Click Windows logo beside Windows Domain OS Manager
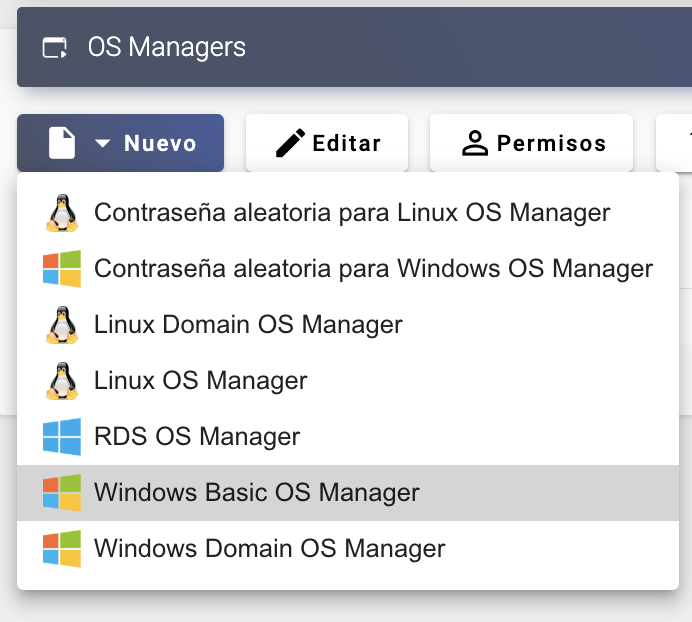The height and width of the screenshot is (622, 692). (x=62, y=549)
